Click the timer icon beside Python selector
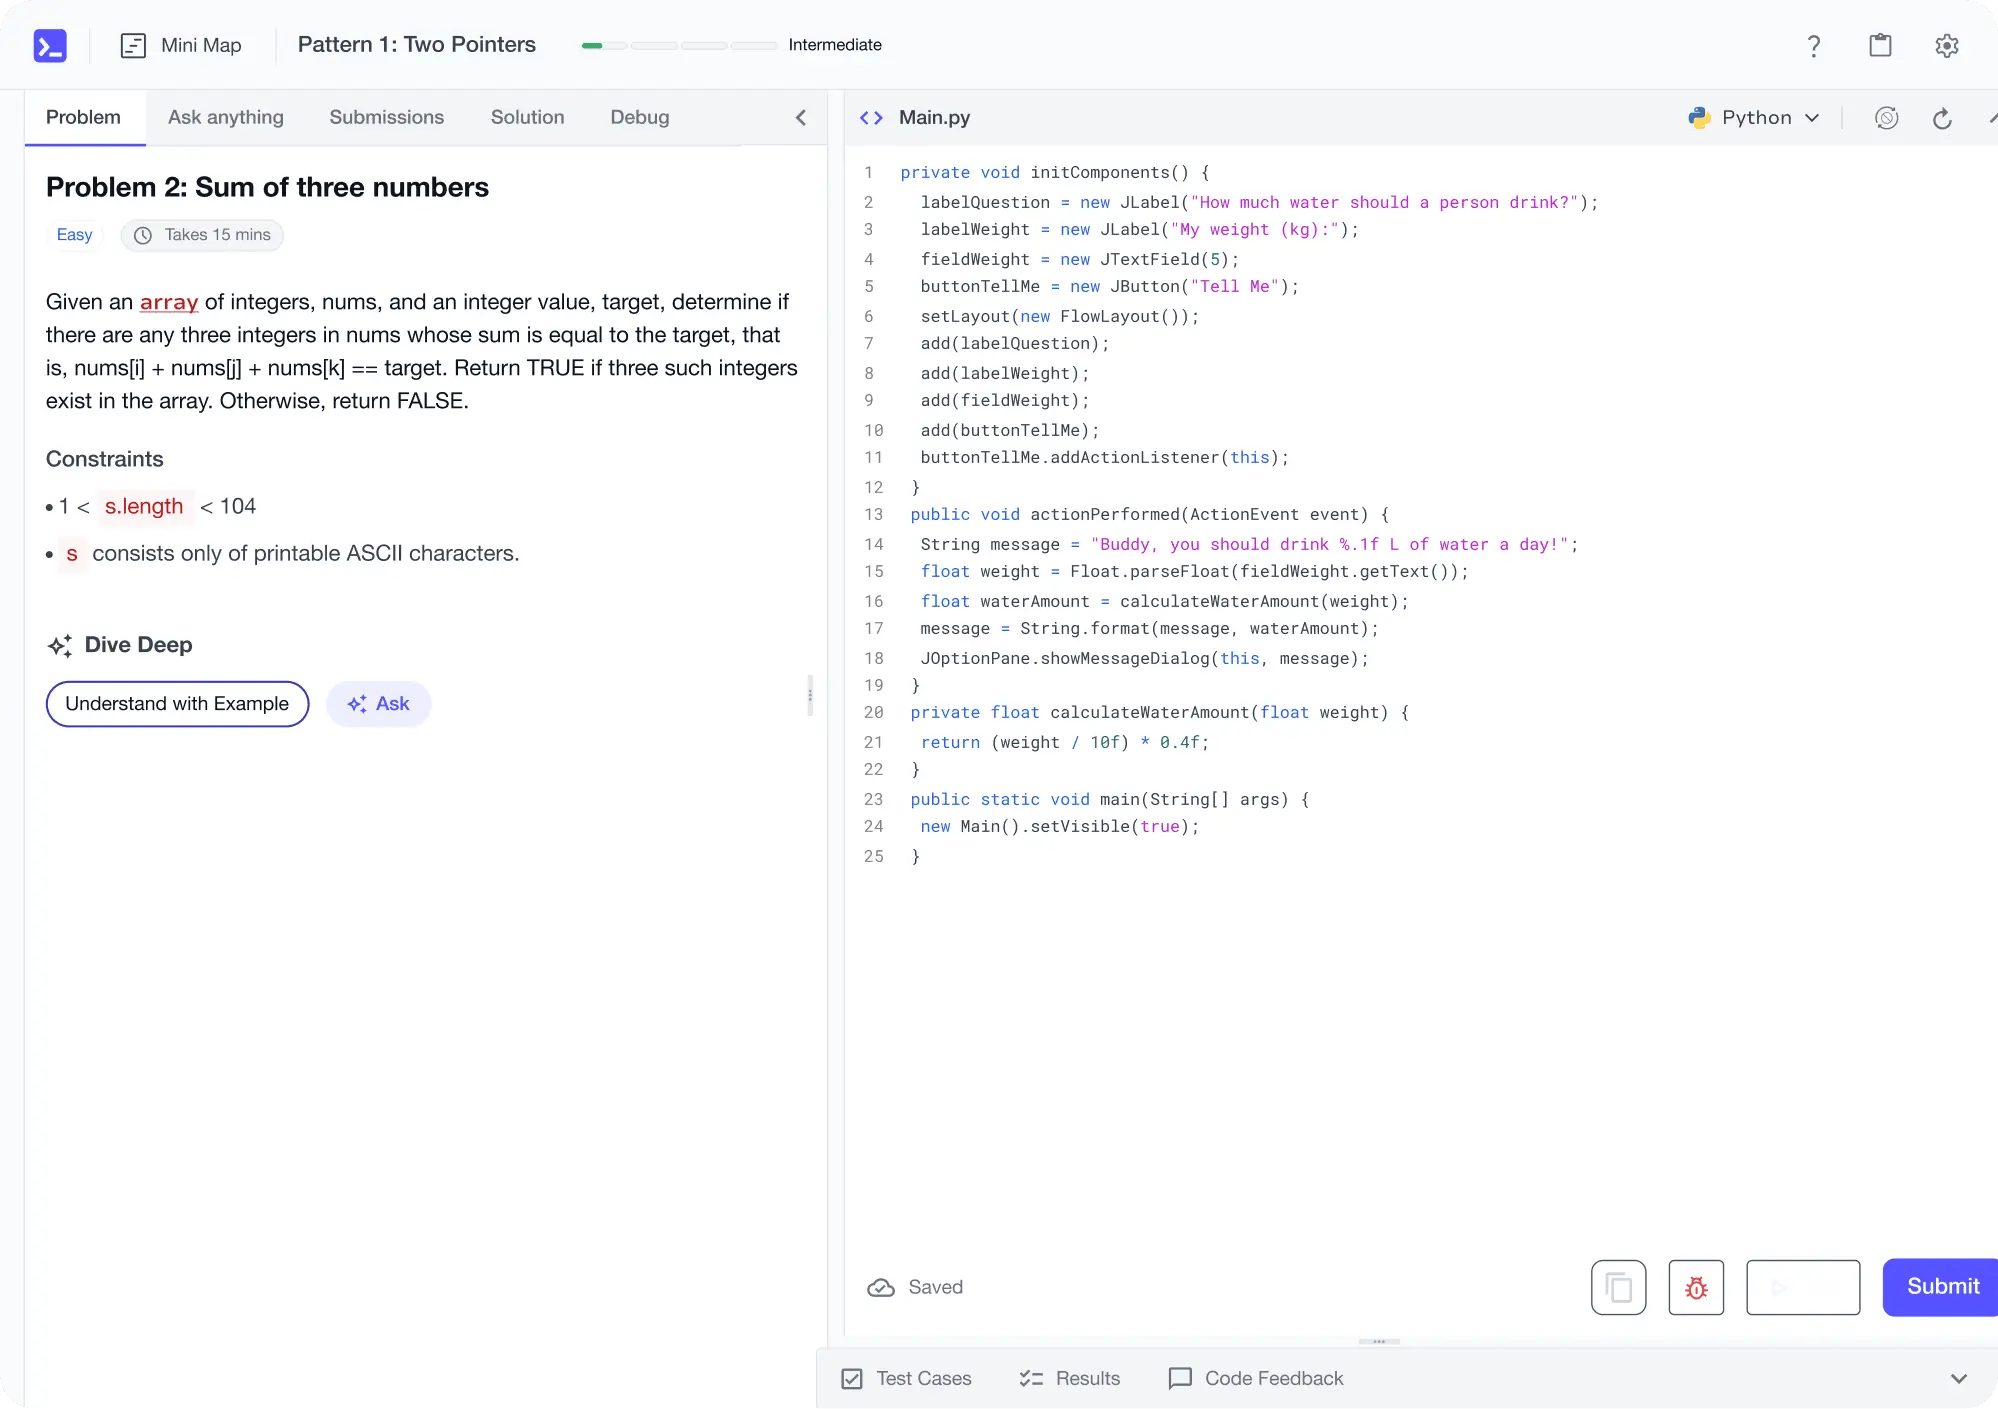This screenshot has height=1409, width=1998. pos(1886,118)
